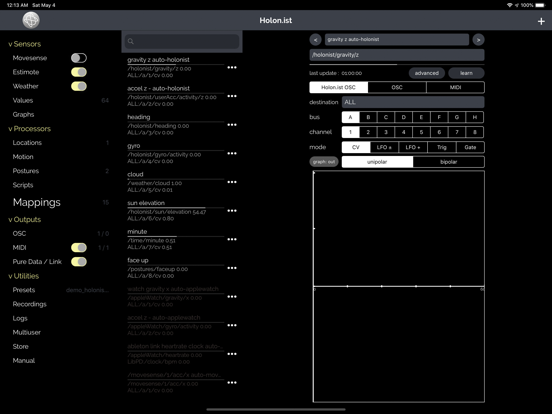Set mode to Gate
Viewport: 552px width, 414px height.
coord(470,147)
